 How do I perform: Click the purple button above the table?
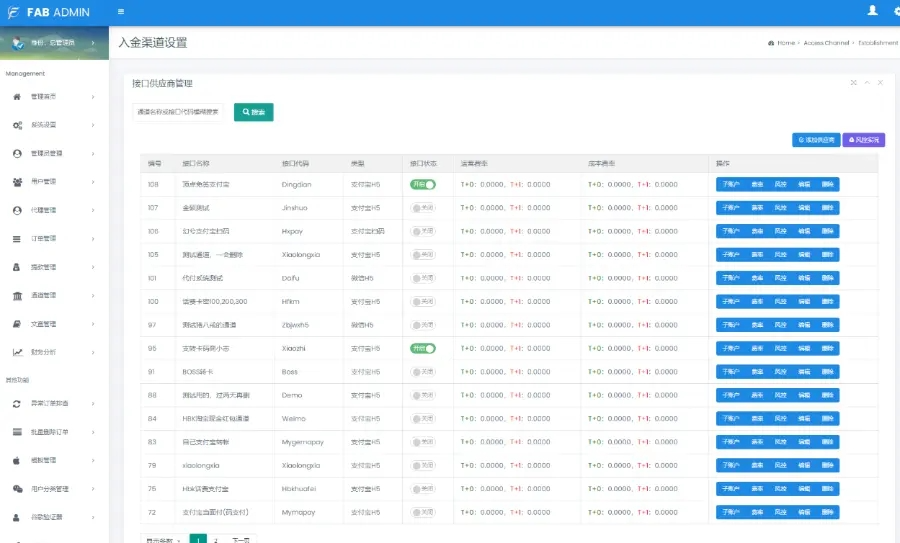(x=864, y=140)
